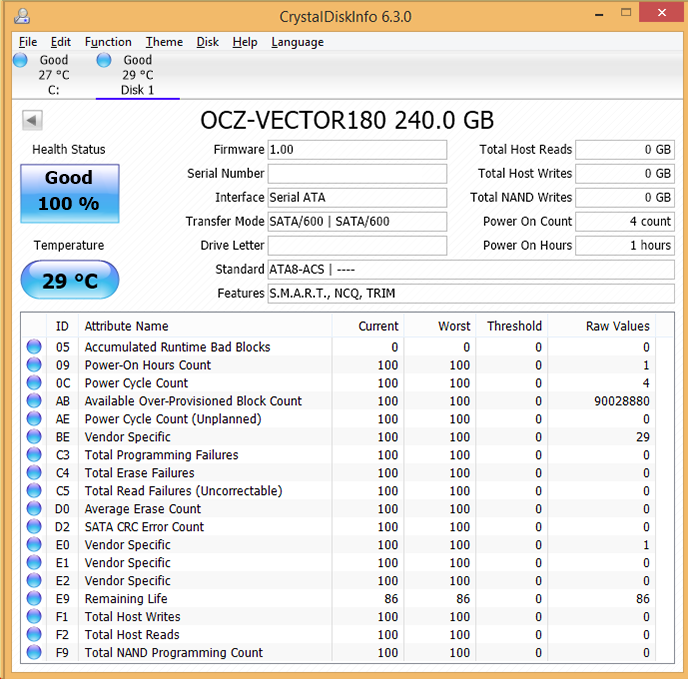Viewport: 688px width, 679px height.
Task: Click status orb for Power-On Hours Count
Action: [35, 365]
